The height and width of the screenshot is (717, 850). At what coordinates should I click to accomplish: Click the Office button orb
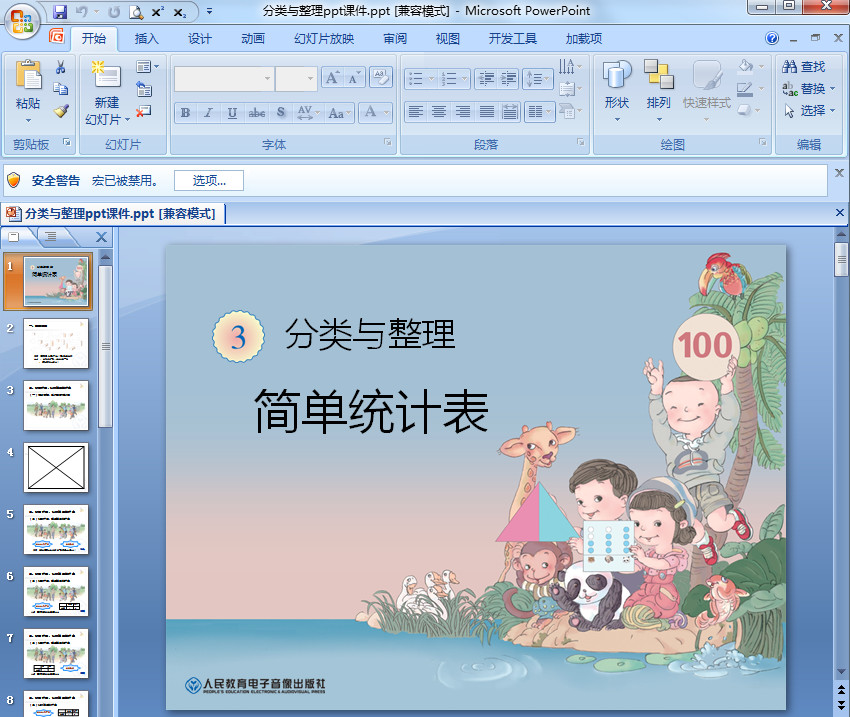[22, 22]
